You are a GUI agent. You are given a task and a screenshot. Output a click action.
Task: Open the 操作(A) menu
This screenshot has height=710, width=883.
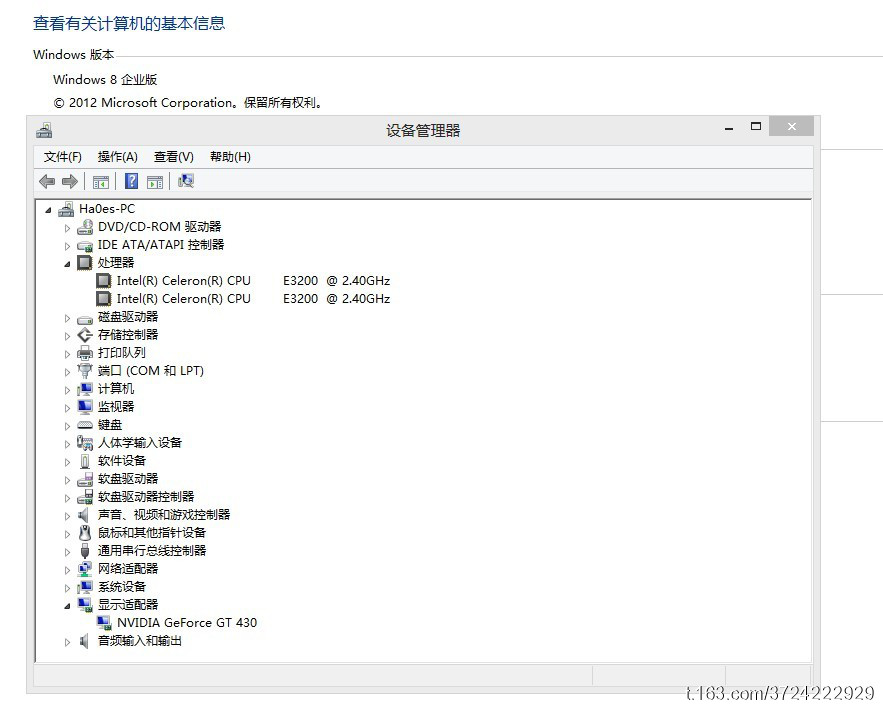117,157
